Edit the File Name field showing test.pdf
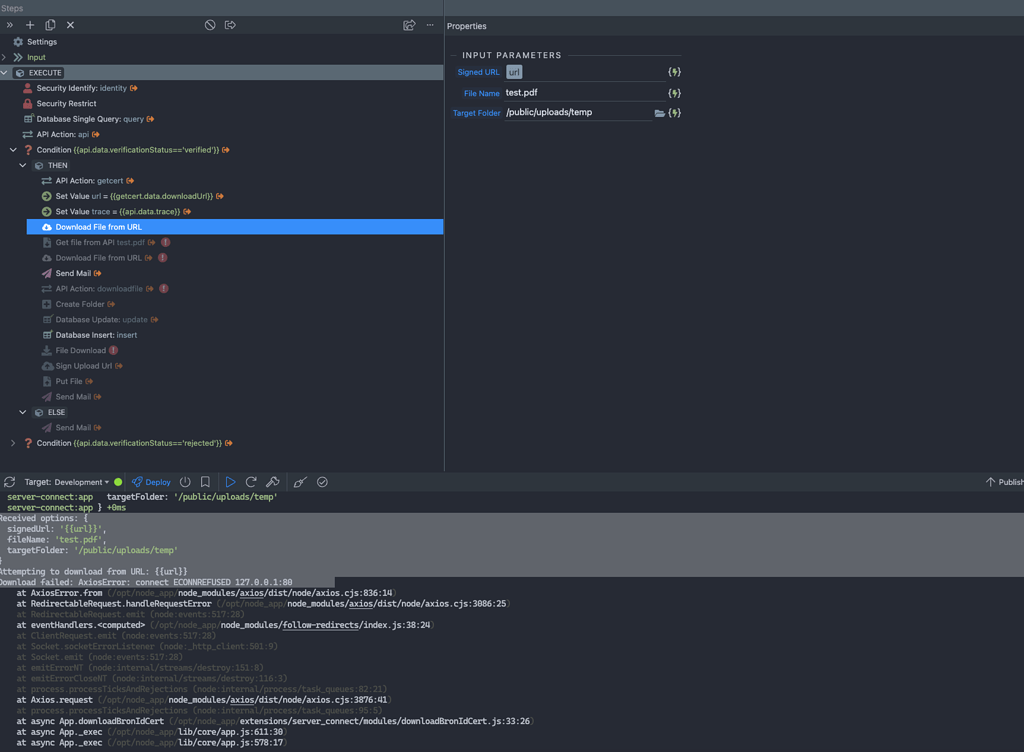 point(570,91)
